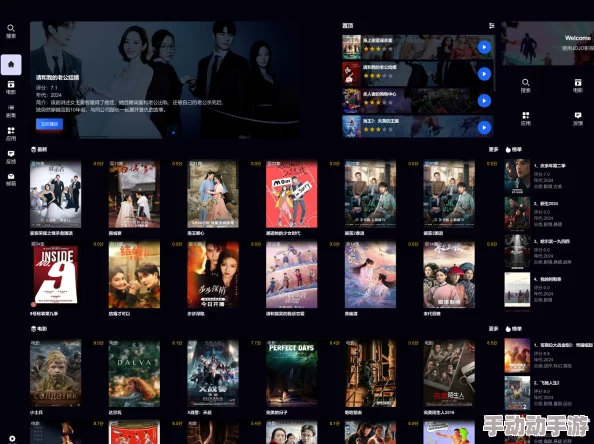Open the Series (剧集) section in left sidebar
Viewport: 594px width, 444px height.
click(x=11, y=111)
